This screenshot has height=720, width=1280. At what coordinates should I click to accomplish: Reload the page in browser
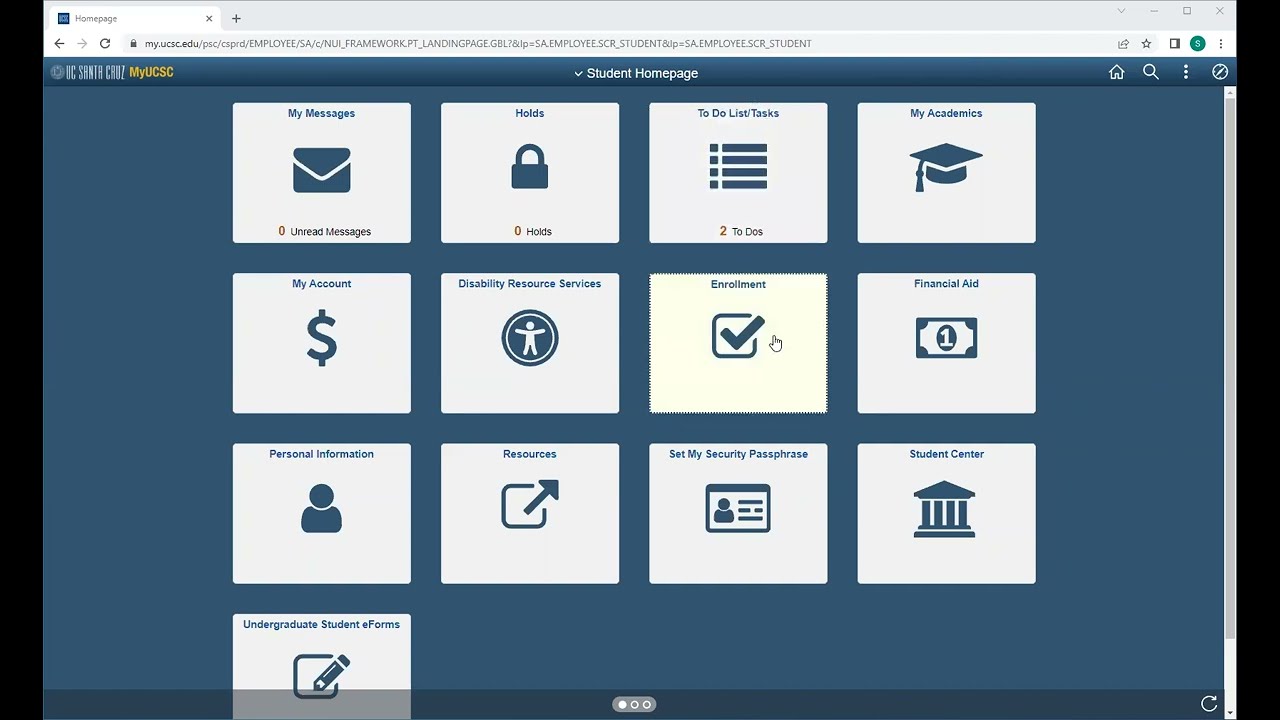click(105, 43)
